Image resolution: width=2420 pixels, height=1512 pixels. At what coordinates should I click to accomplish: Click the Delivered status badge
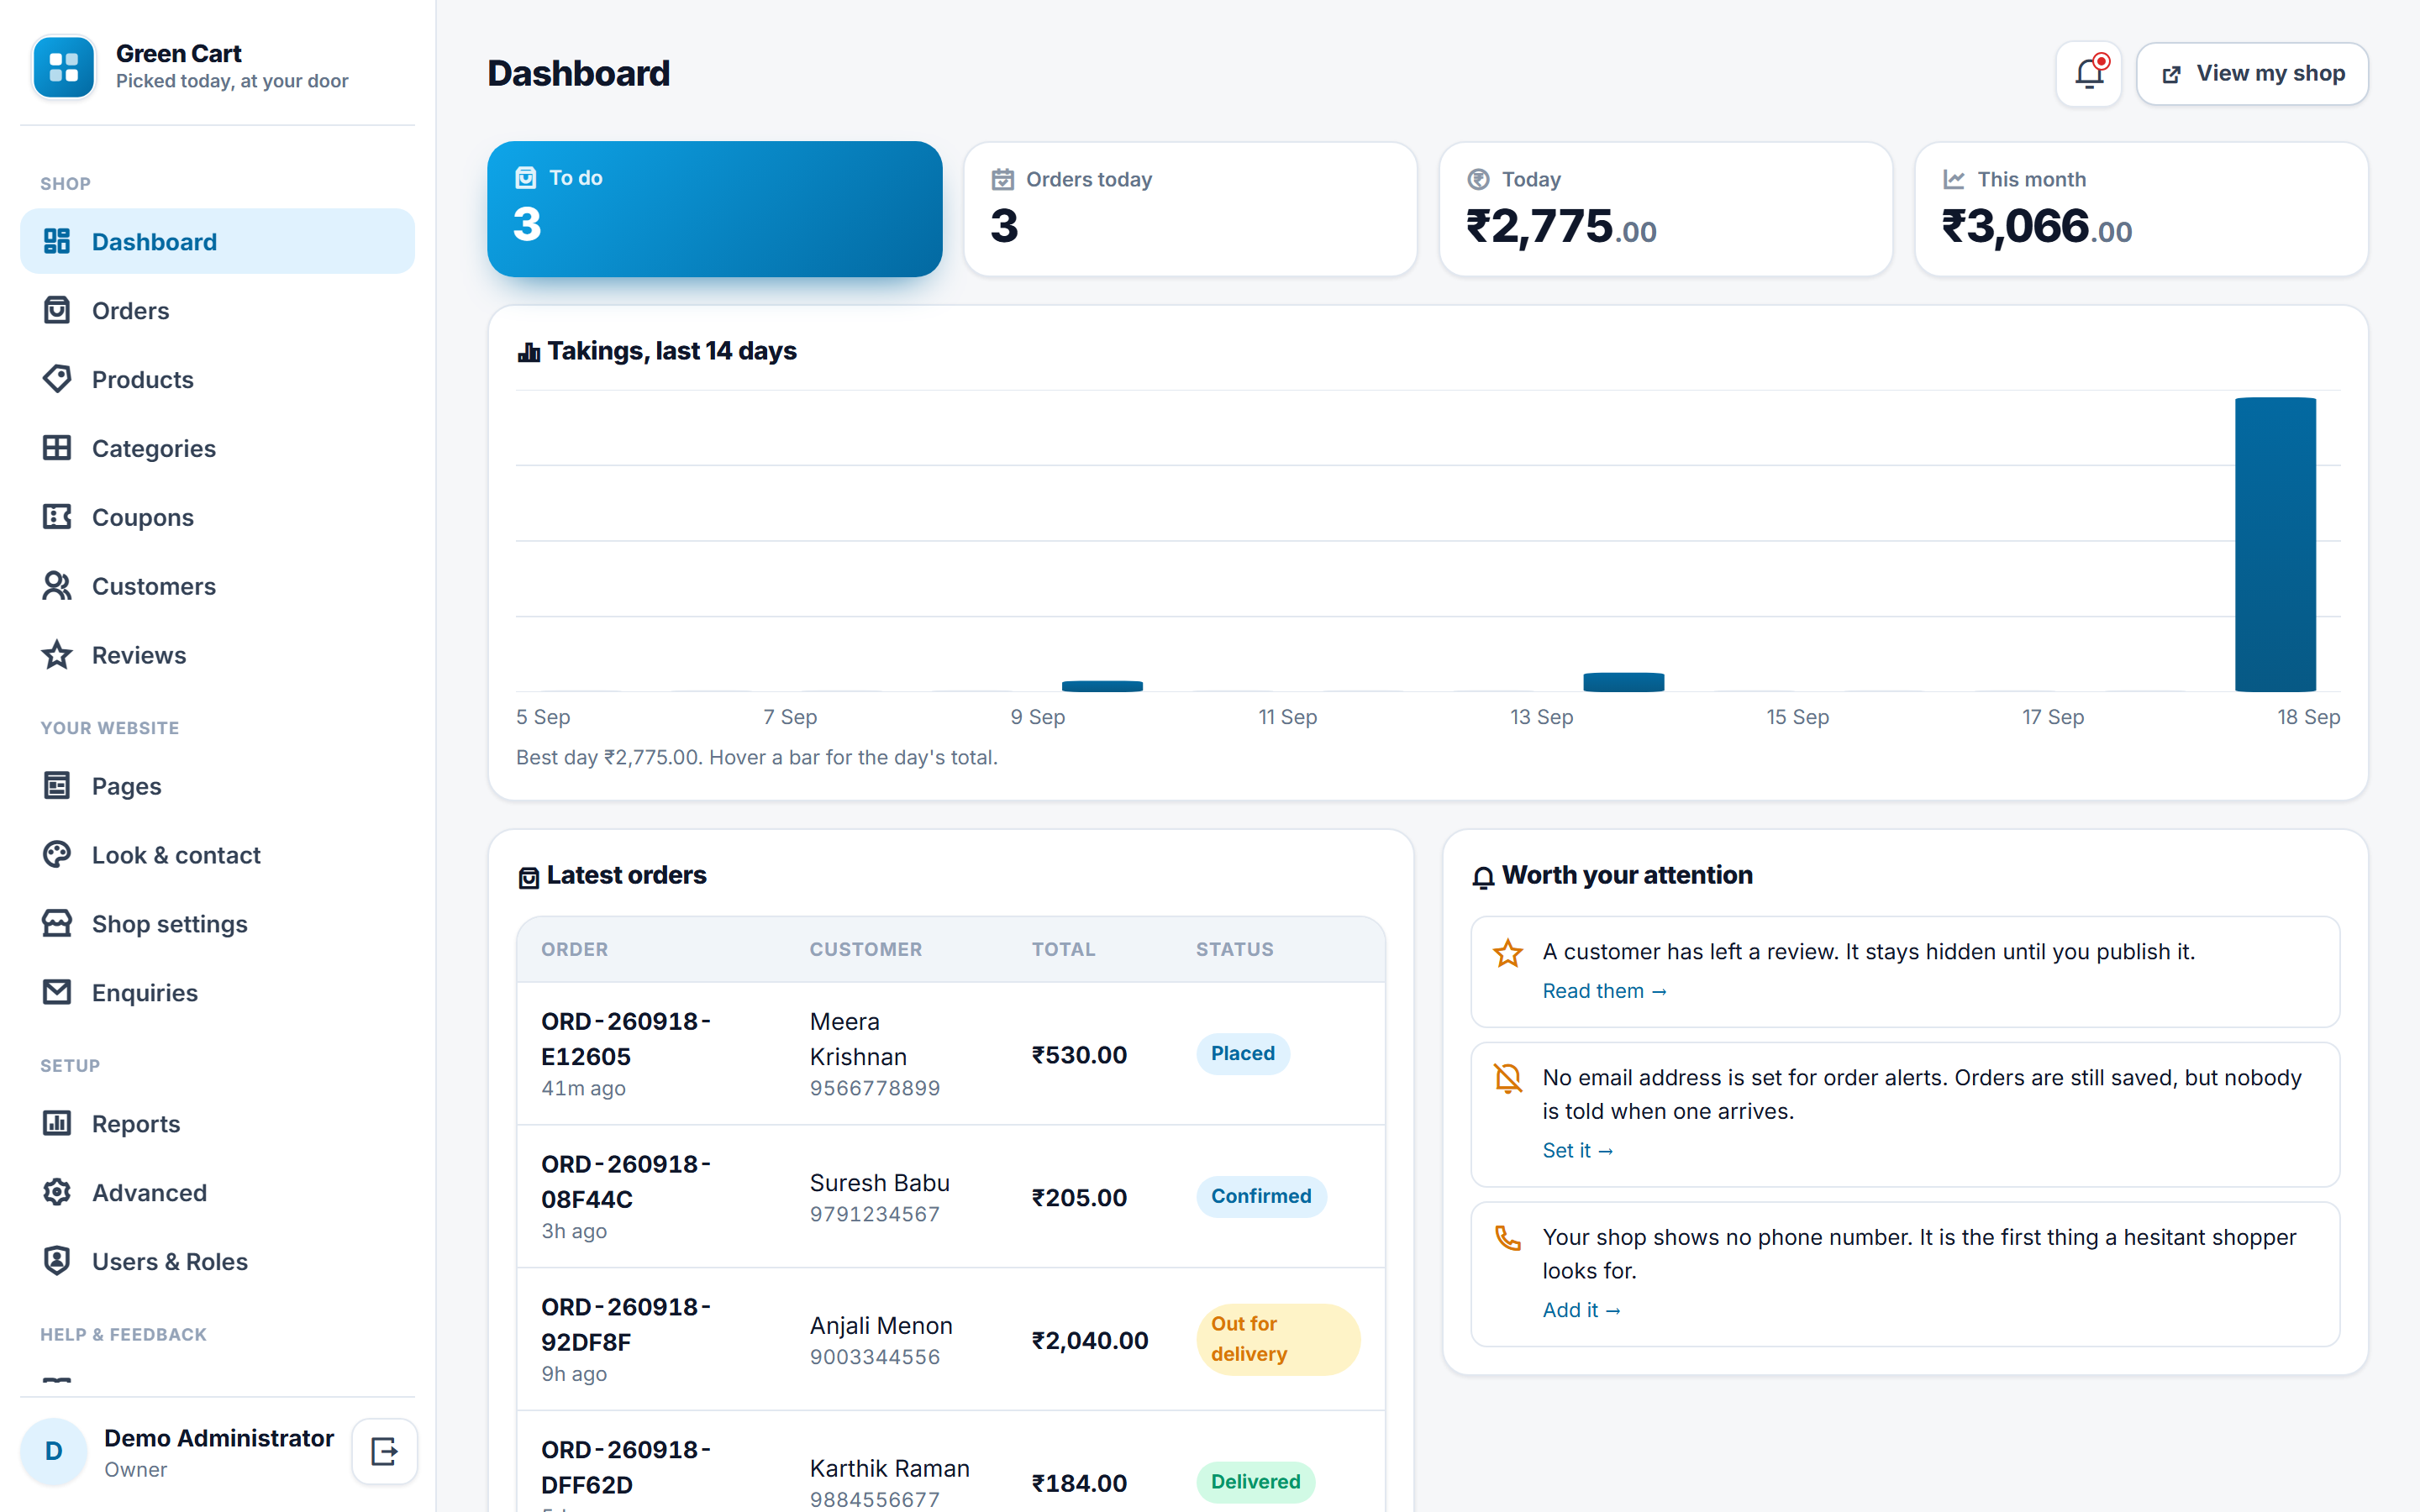coord(1255,1482)
